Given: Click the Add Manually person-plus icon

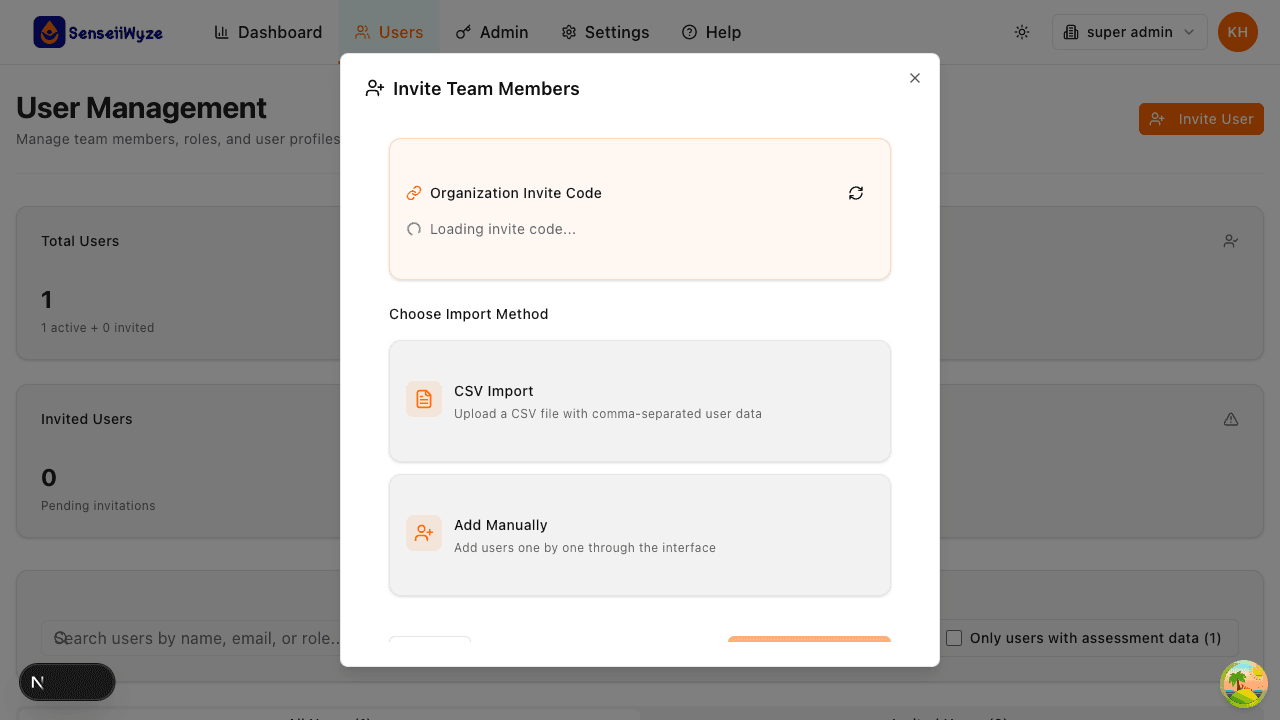Looking at the screenshot, I should click(423, 533).
